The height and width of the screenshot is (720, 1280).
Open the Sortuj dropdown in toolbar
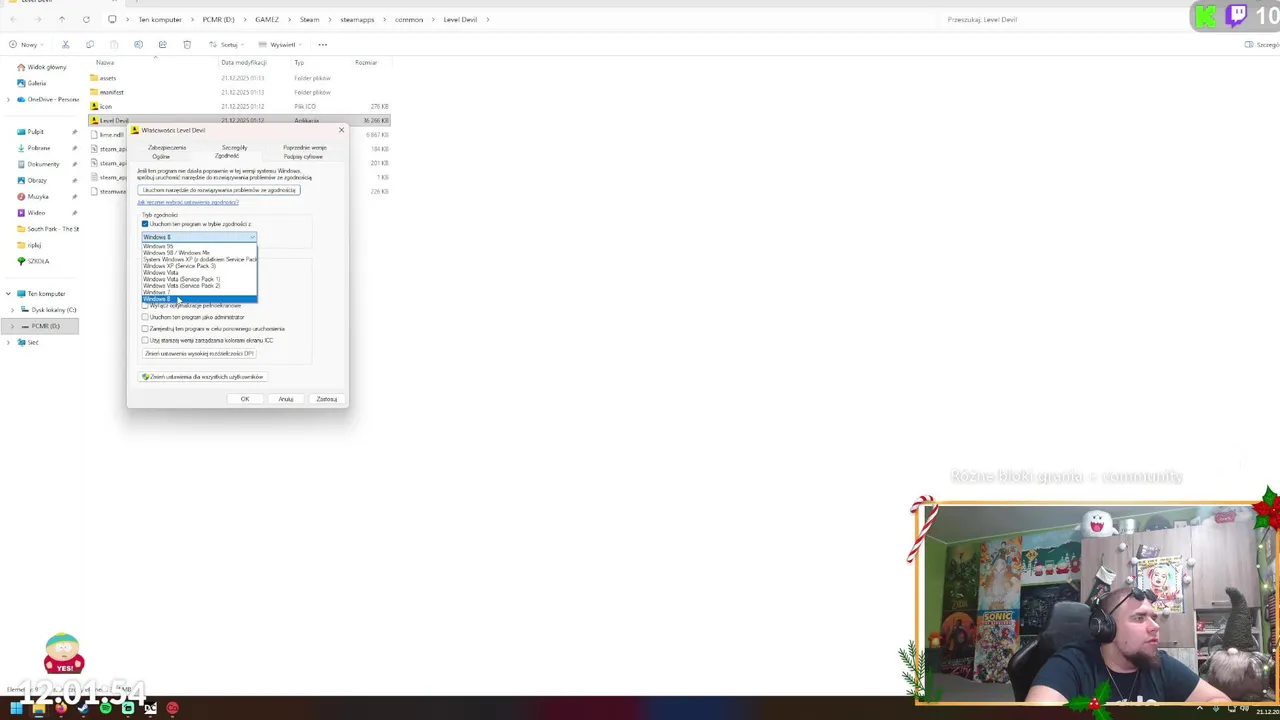pyautogui.click(x=227, y=44)
